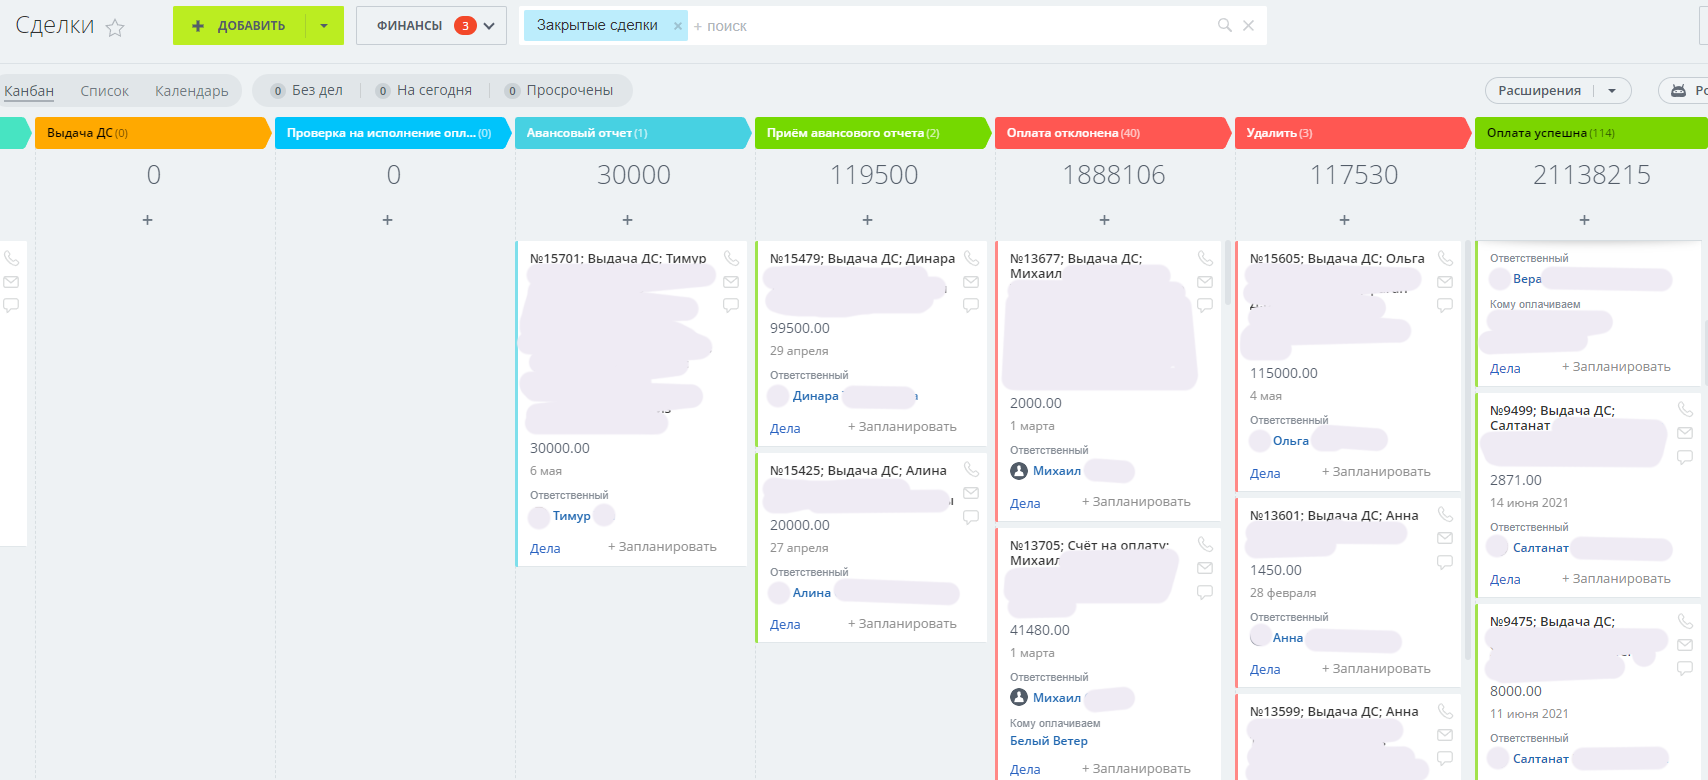This screenshot has height=780, width=1708.
Task: Click Запланировать on deal №15701
Action: (662, 547)
